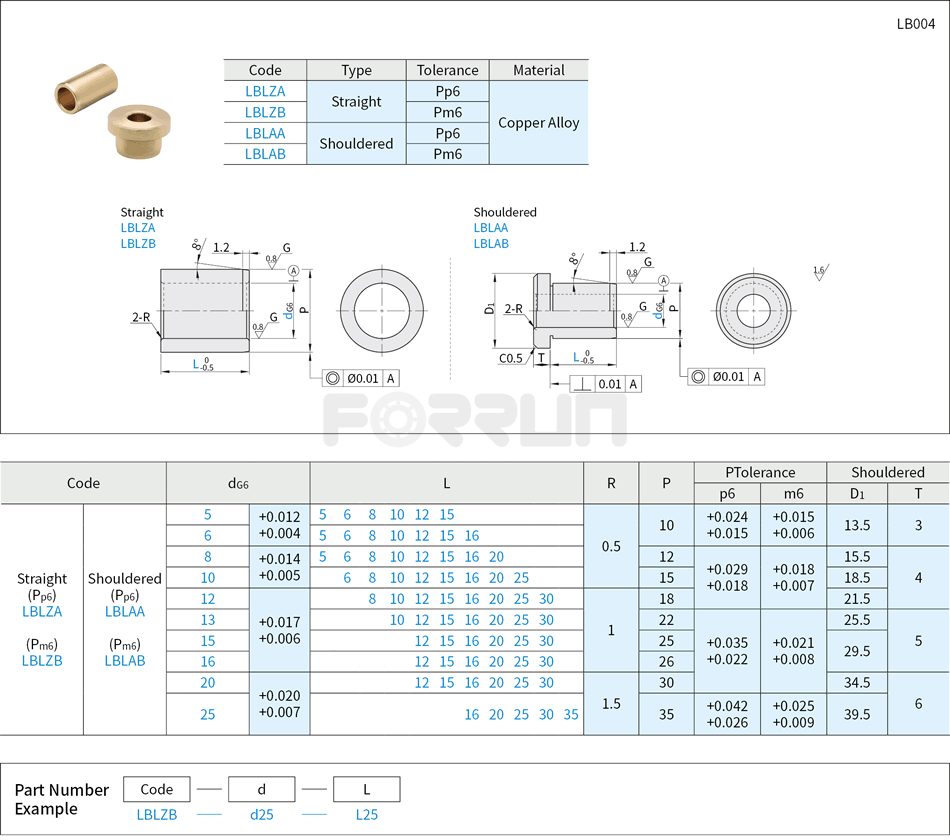This screenshot has width=950, height=840.
Task: Click the Copper Alloy cell
Action: 539,122
